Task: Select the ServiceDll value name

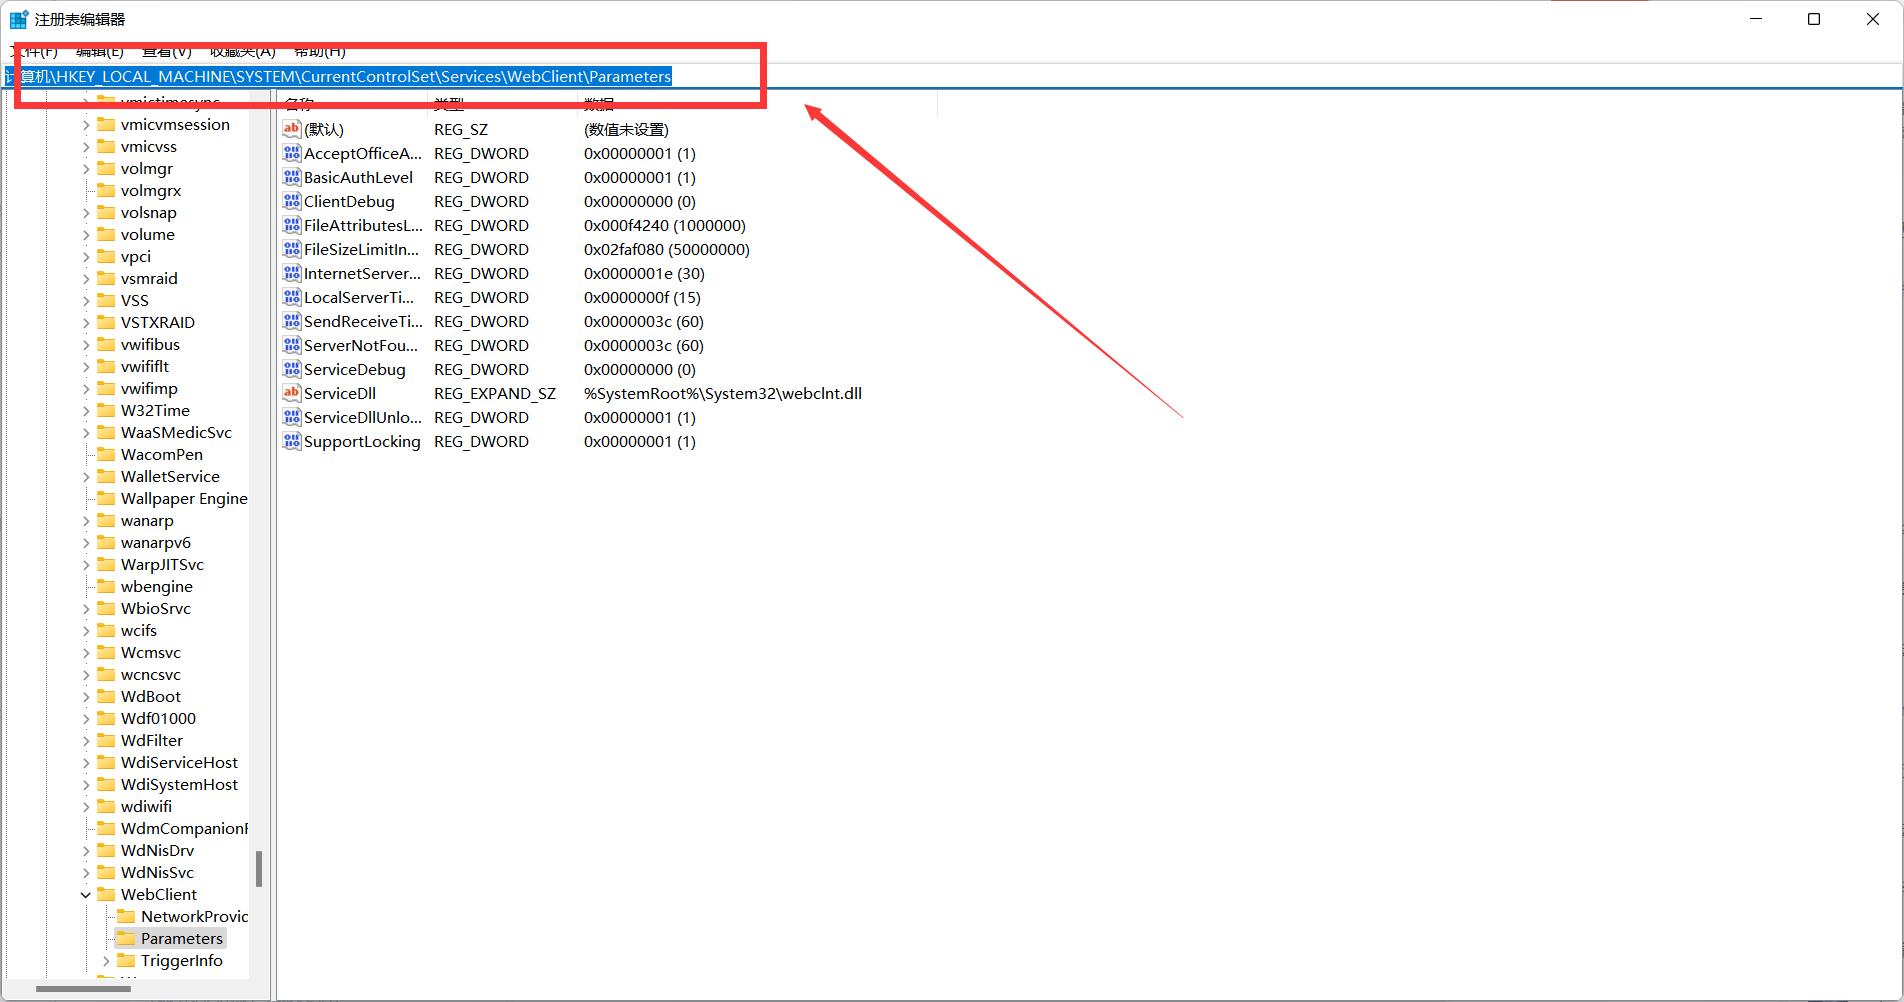Action: [340, 393]
